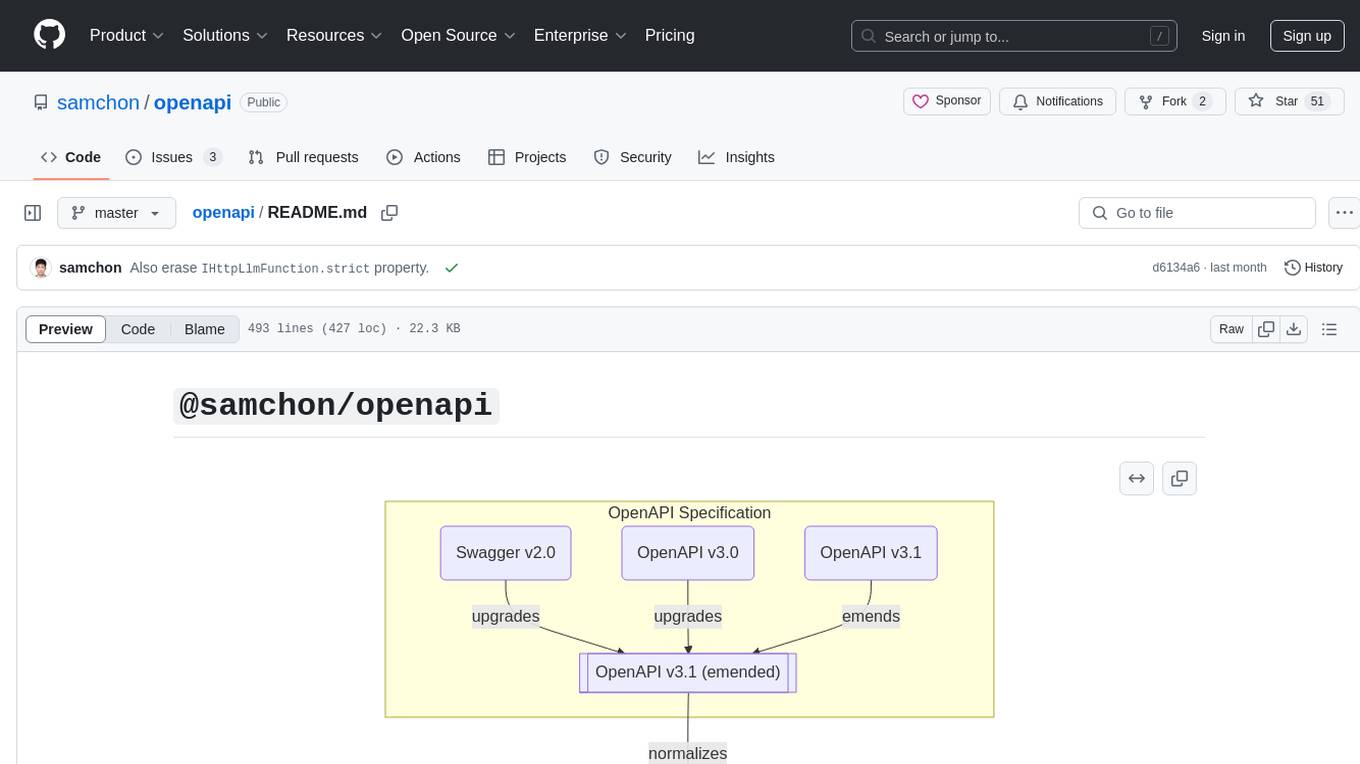The height and width of the screenshot is (764, 1360).
Task: Click the @samchon/openapi heading
Action: point(336,405)
